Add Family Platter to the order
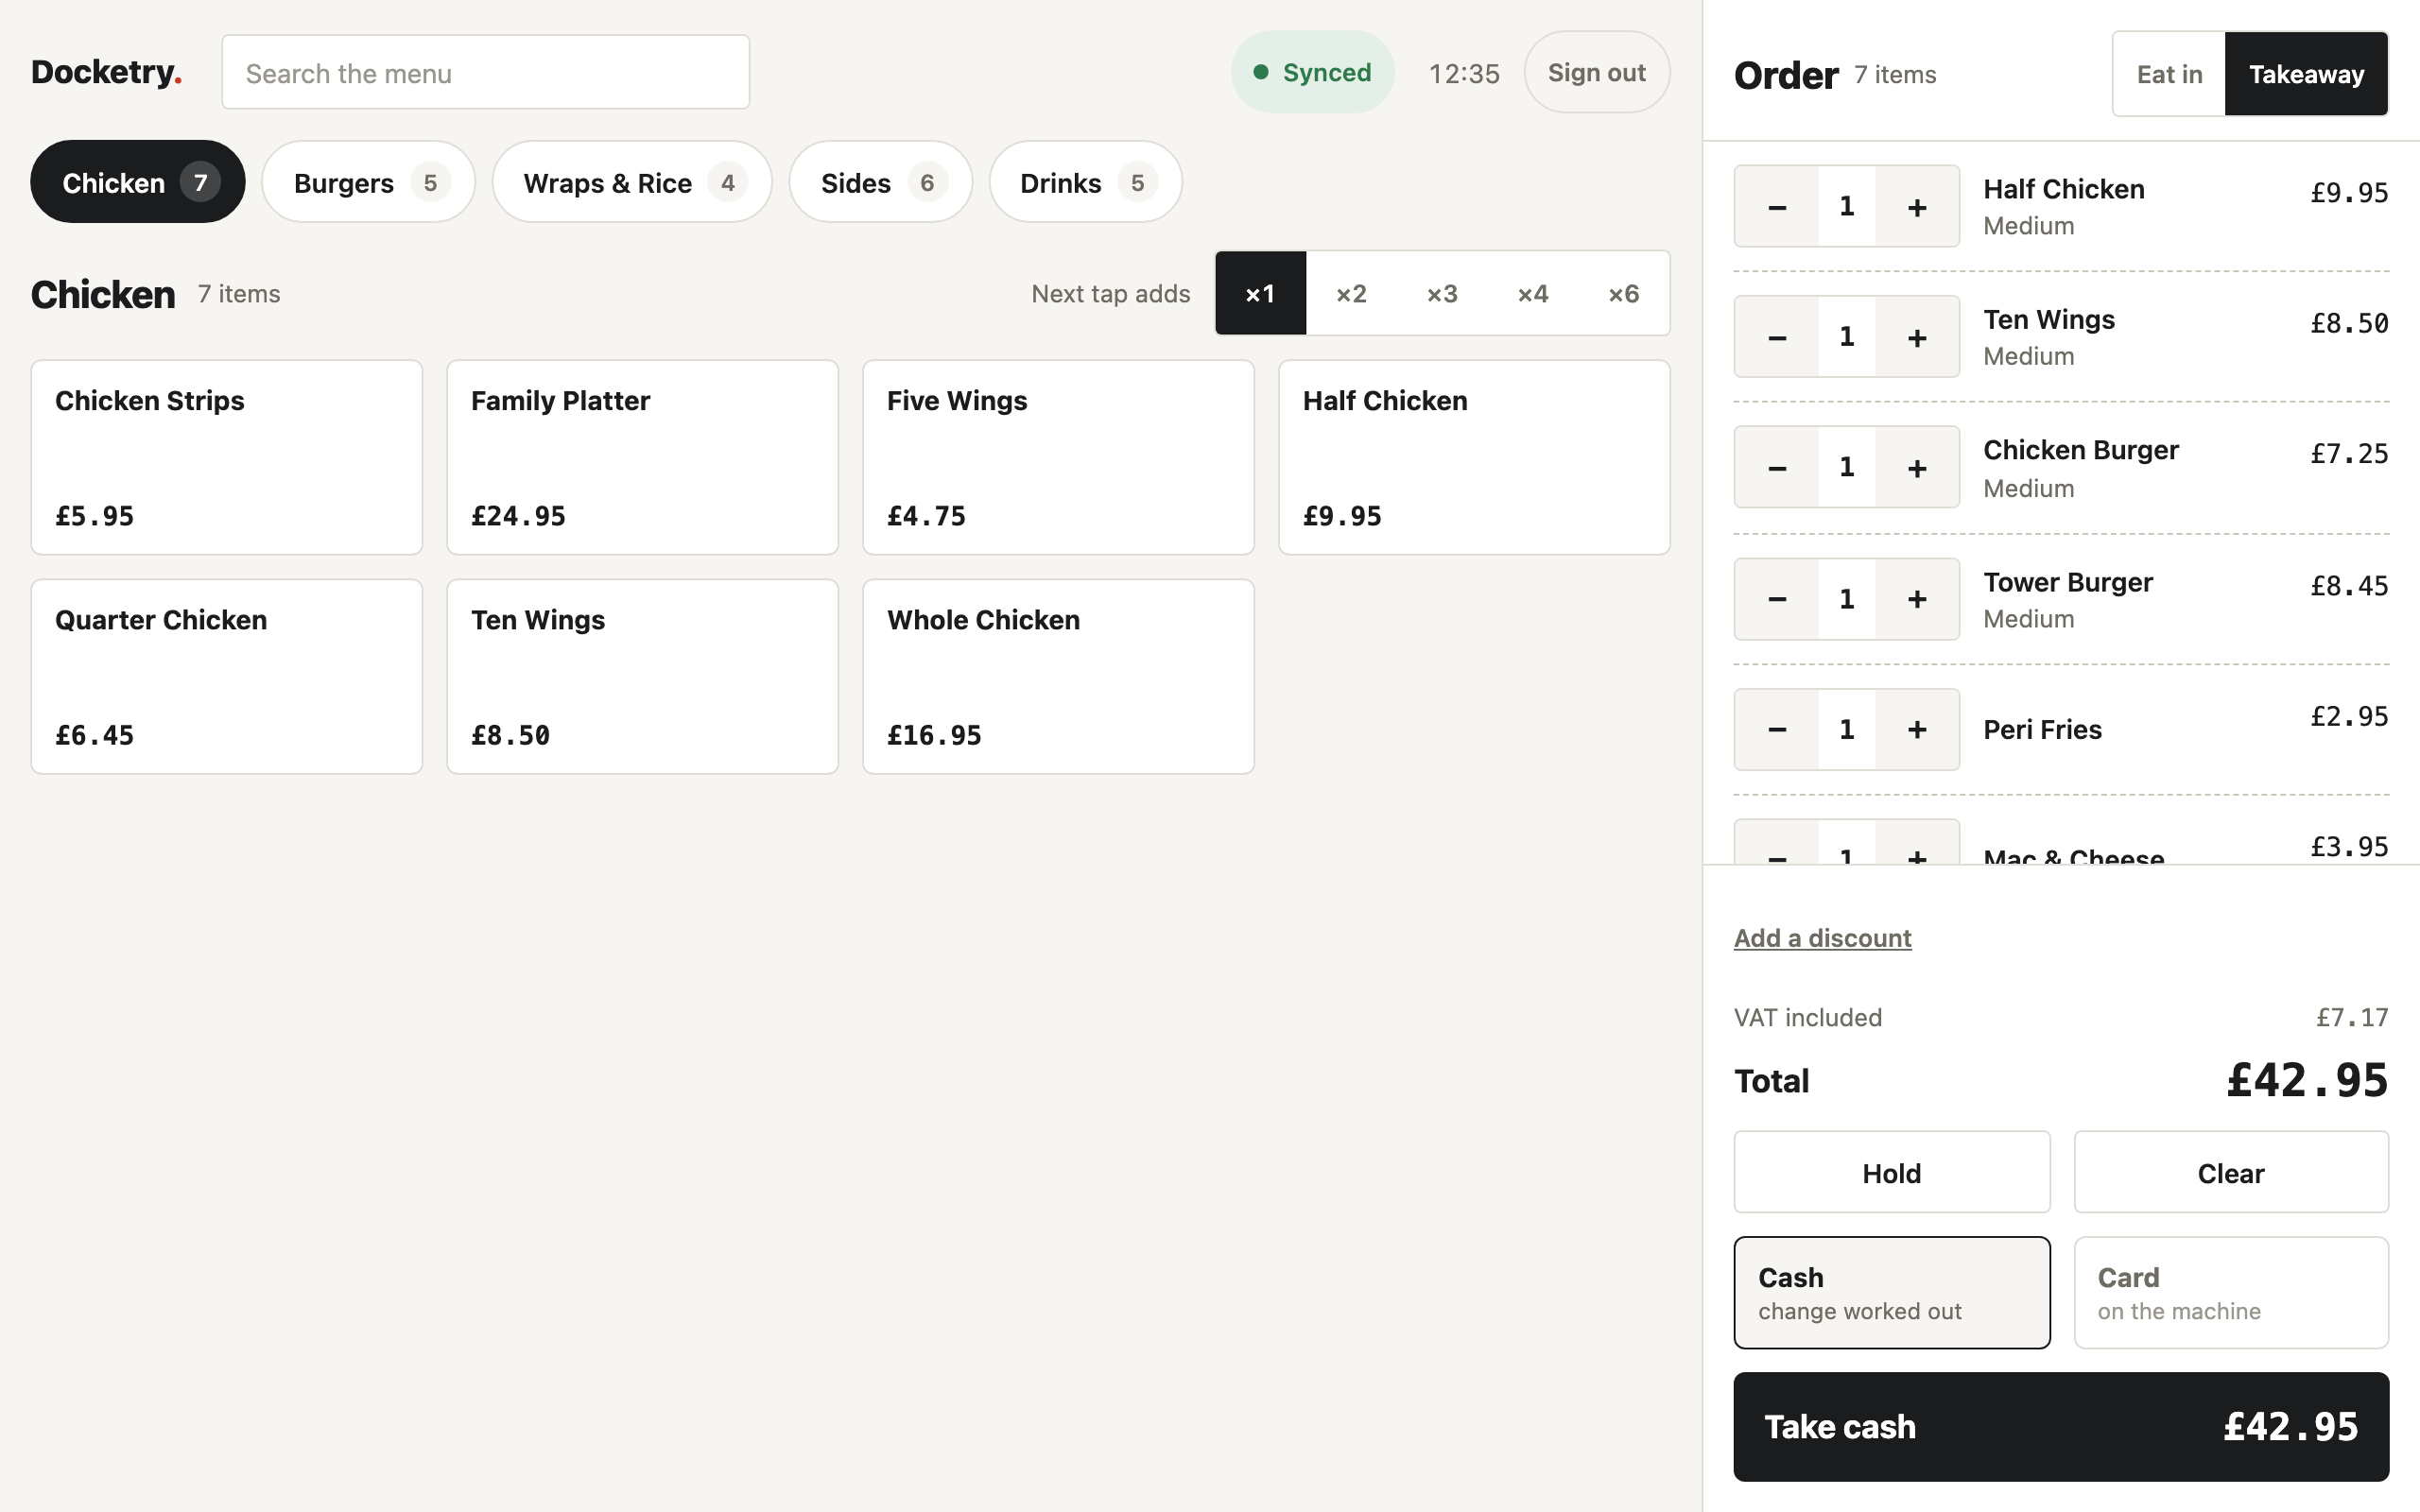2420x1512 pixels. click(x=642, y=457)
